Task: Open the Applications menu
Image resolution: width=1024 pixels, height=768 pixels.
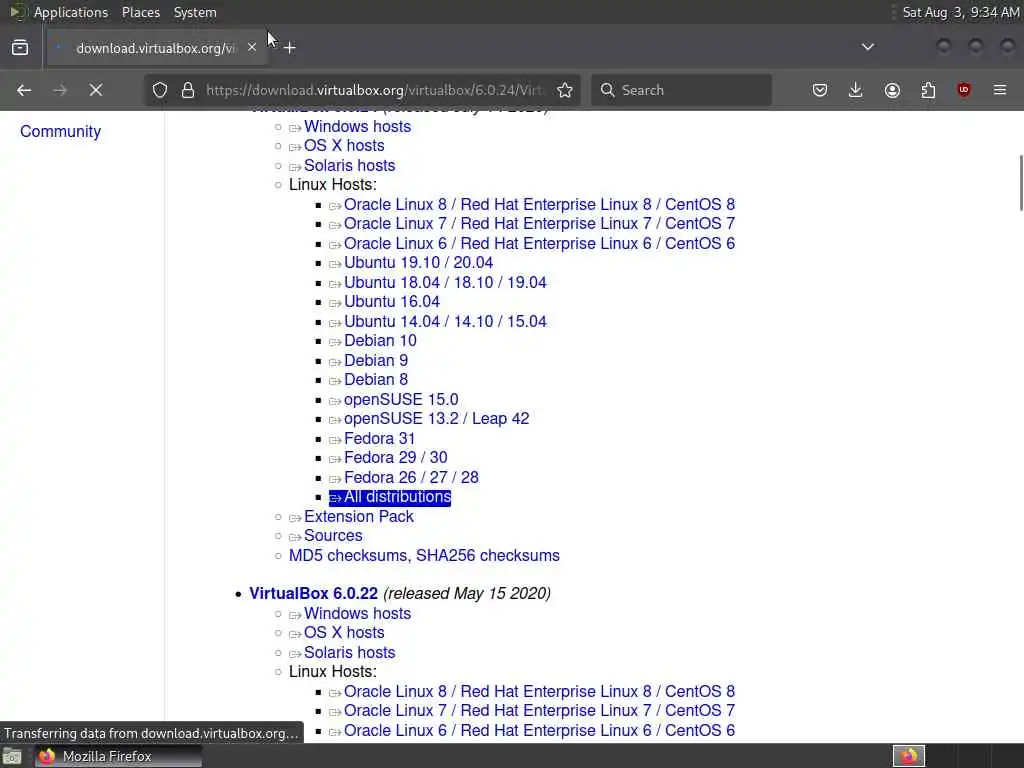Action: pos(71,12)
